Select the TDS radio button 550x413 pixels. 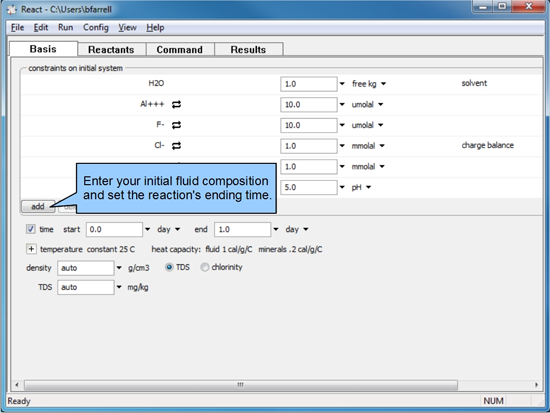point(169,267)
